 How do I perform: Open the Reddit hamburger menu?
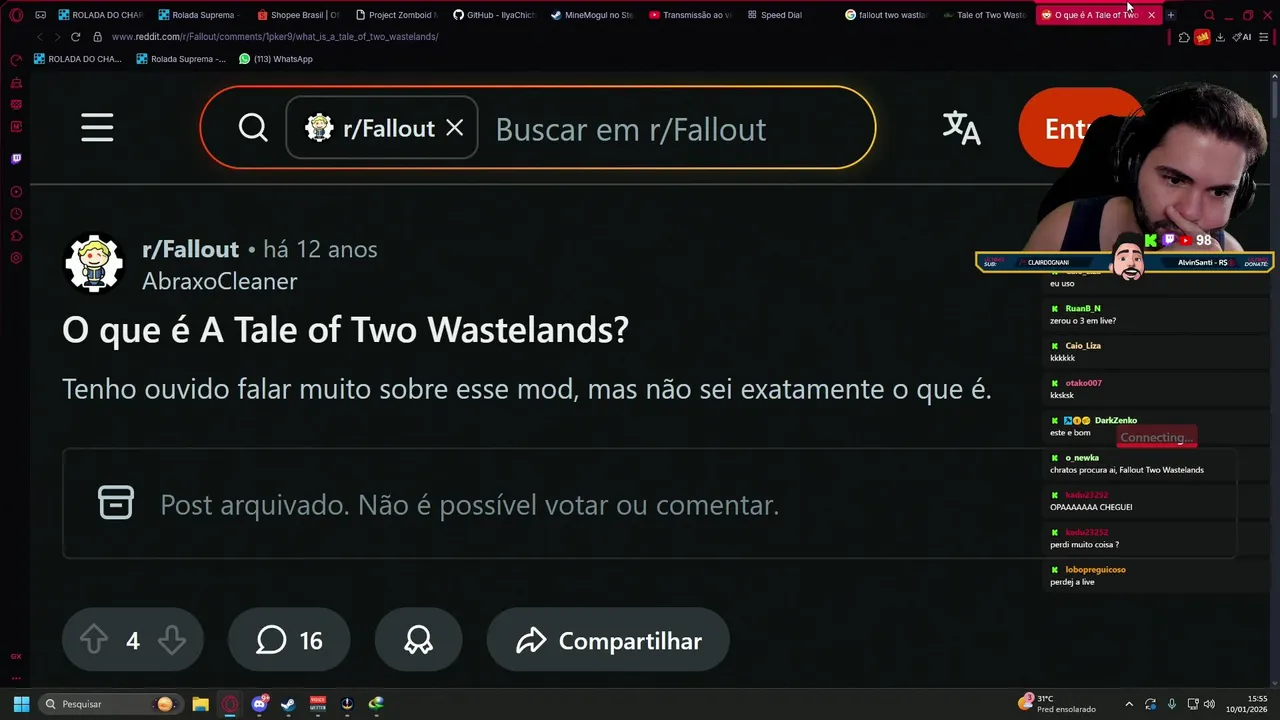pyautogui.click(x=97, y=128)
